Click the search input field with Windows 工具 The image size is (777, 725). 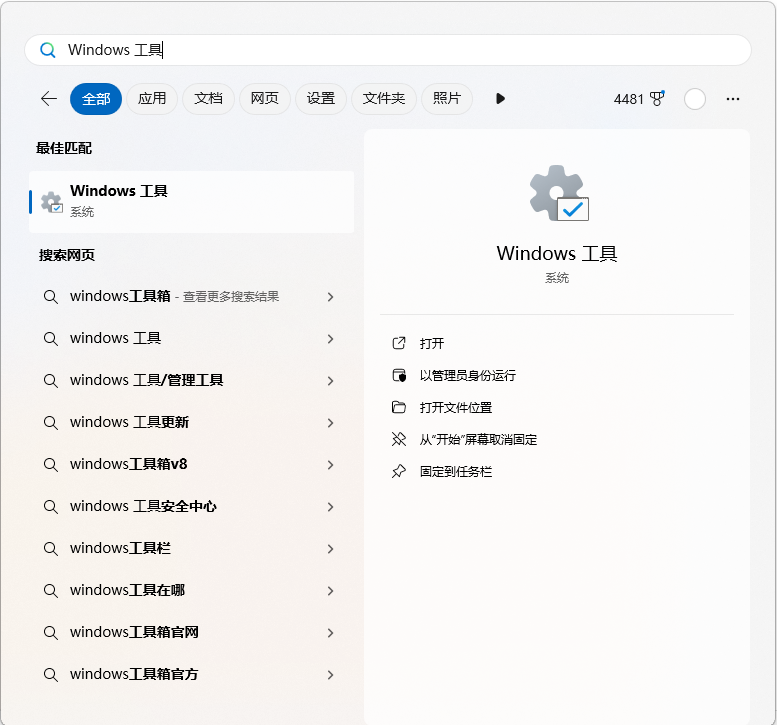coord(388,50)
